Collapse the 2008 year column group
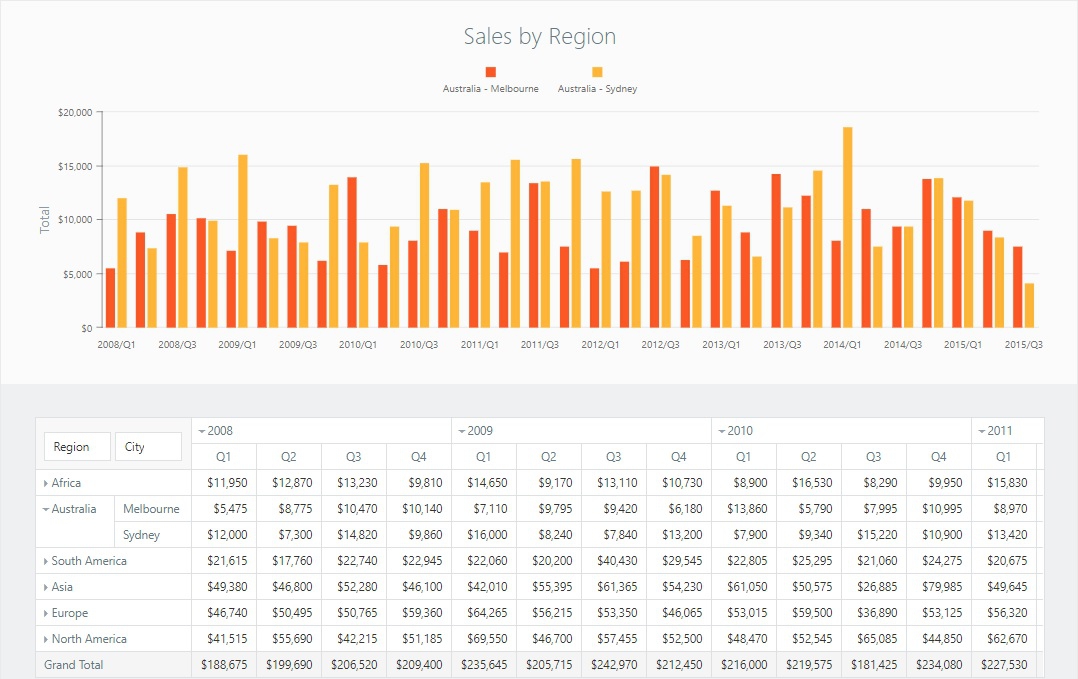 tap(202, 431)
